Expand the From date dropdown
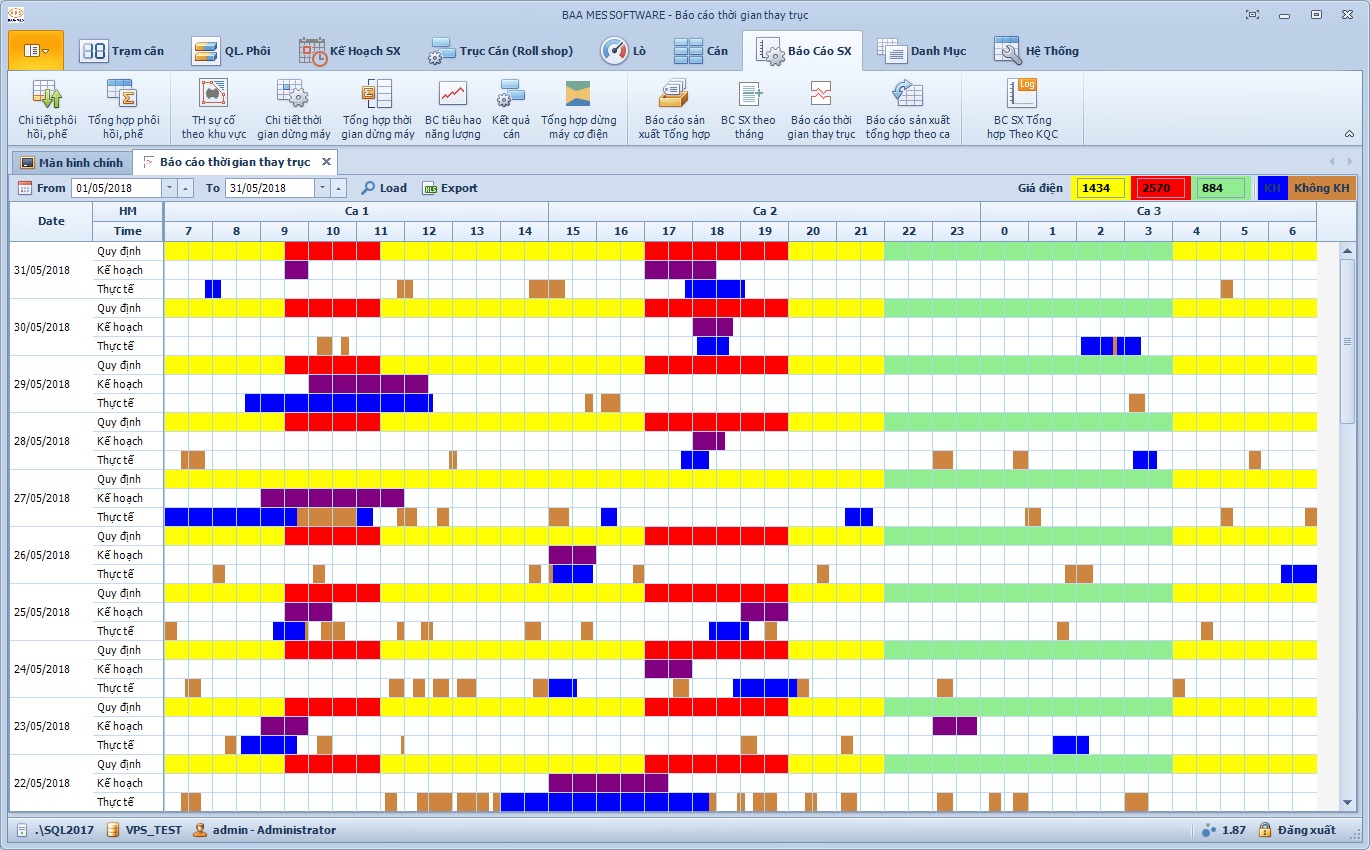The height and width of the screenshot is (850, 1370). [x=169, y=188]
